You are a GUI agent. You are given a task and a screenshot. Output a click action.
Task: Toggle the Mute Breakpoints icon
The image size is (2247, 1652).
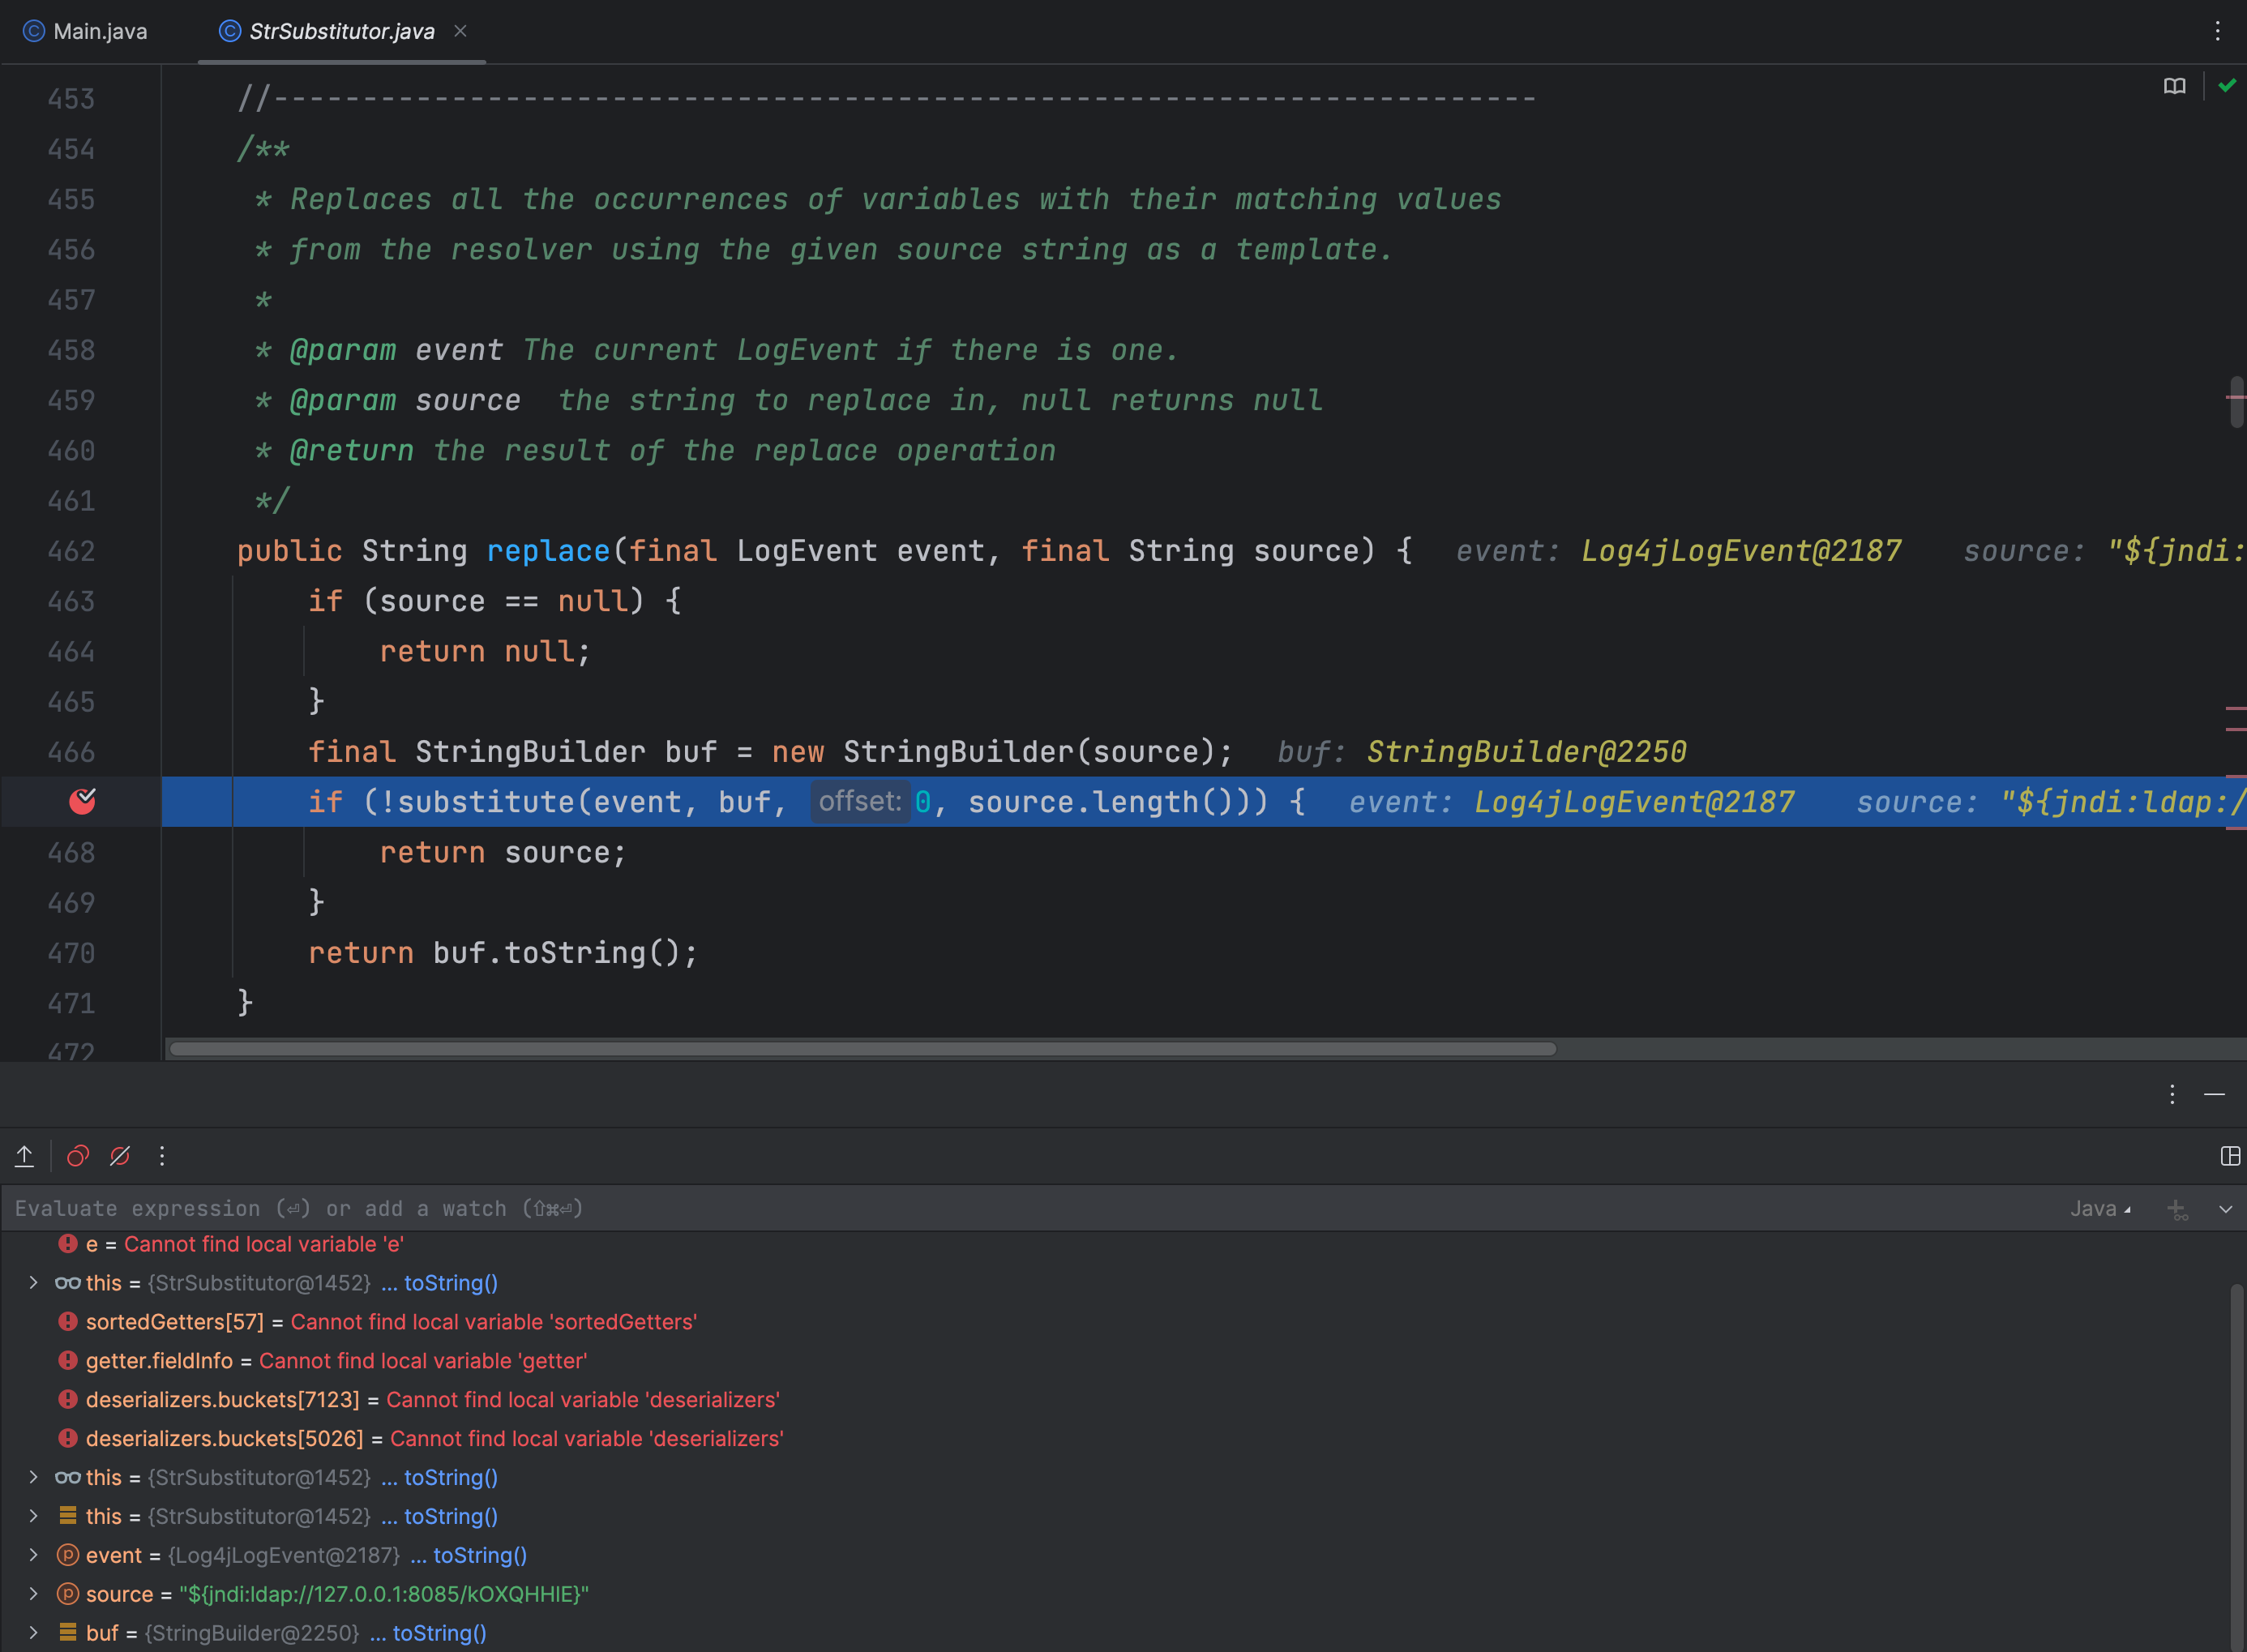(x=120, y=1156)
